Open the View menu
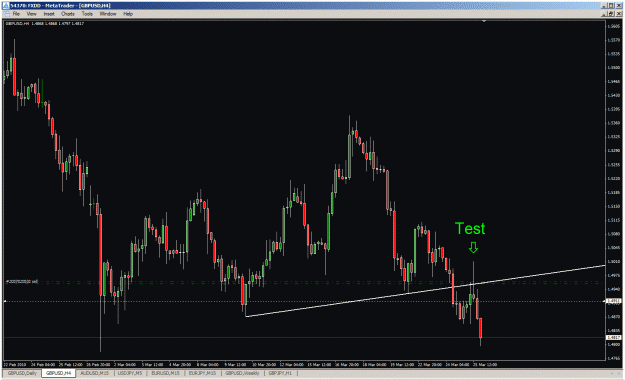The height and width of the screenshot is (380, 625). click(x=31, y=14)
